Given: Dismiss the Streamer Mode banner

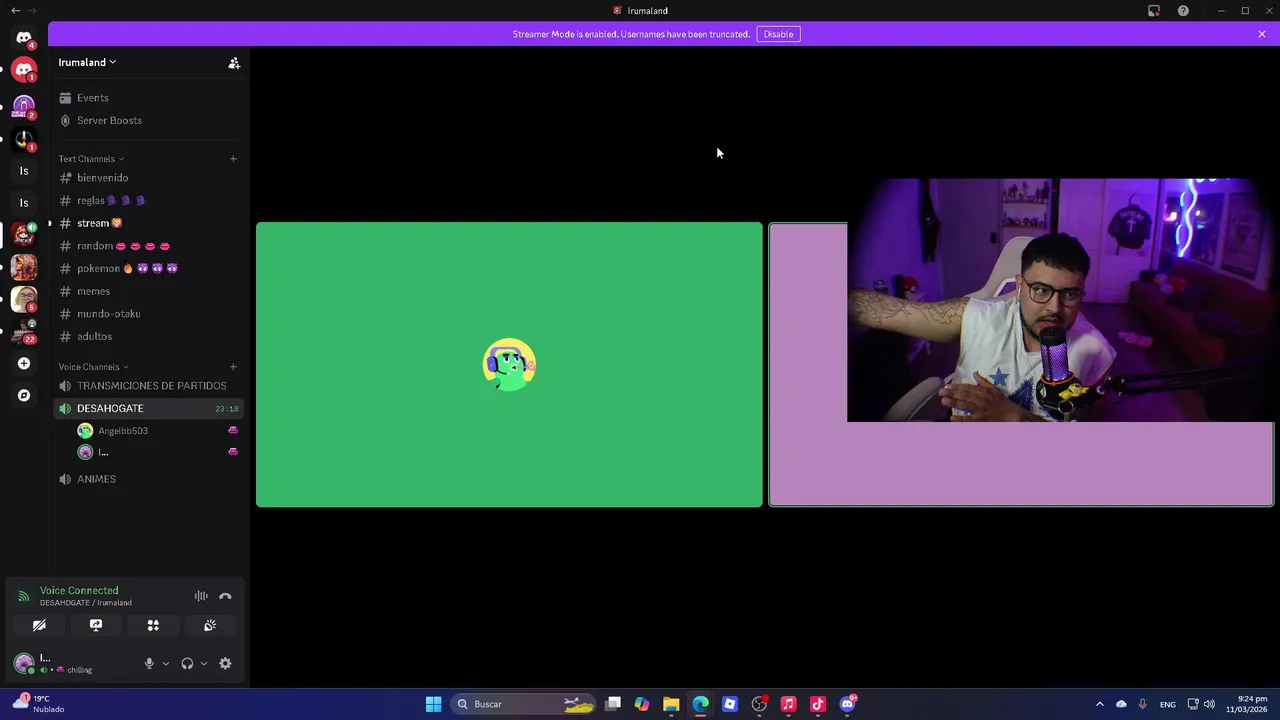Looking at the screenshot, I should (x=1262, y=34).
